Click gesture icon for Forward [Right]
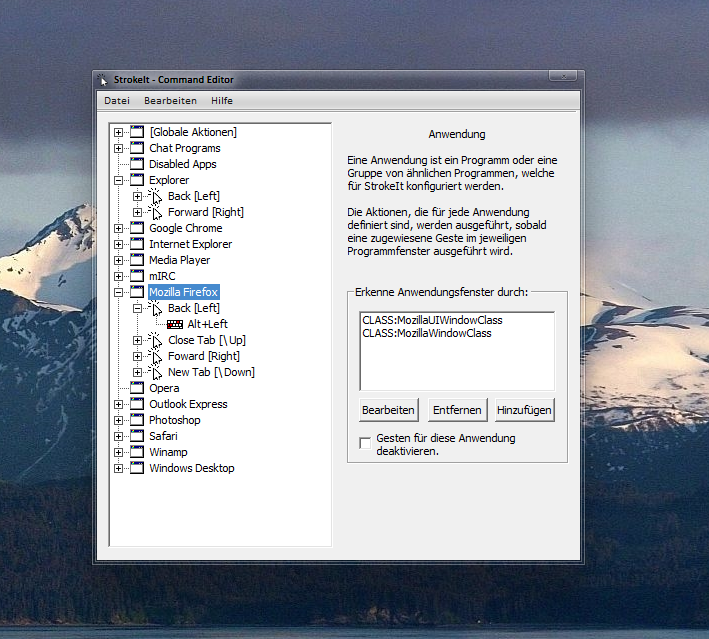Screen dimensions: 709x639 [x=156, y=212]
